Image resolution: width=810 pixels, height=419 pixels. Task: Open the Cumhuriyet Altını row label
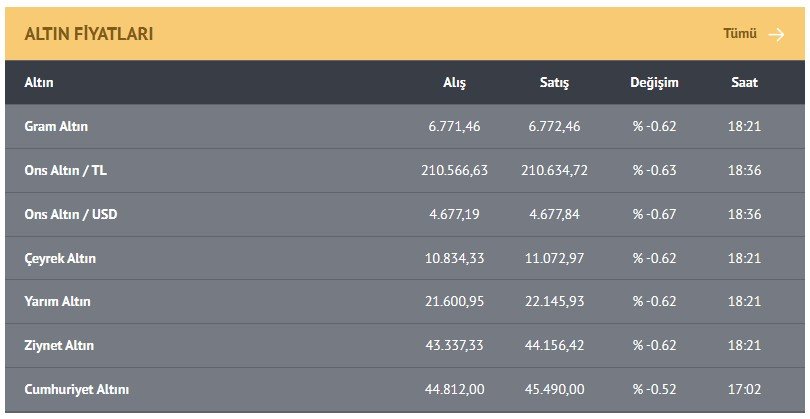[x=77, y=389]
